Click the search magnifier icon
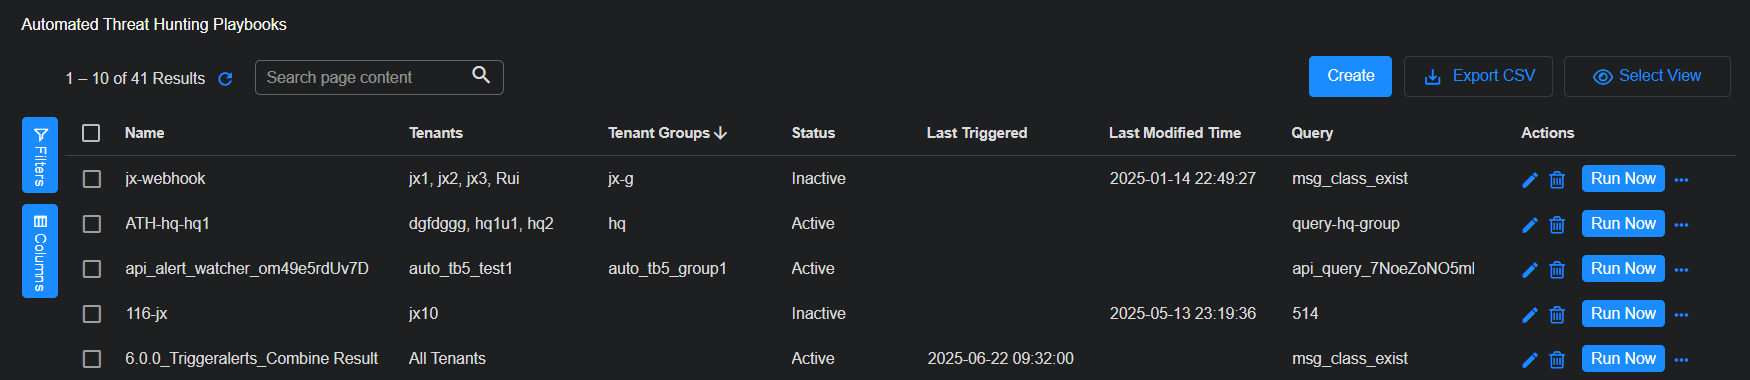1750x380 pixels. (481, 75)
